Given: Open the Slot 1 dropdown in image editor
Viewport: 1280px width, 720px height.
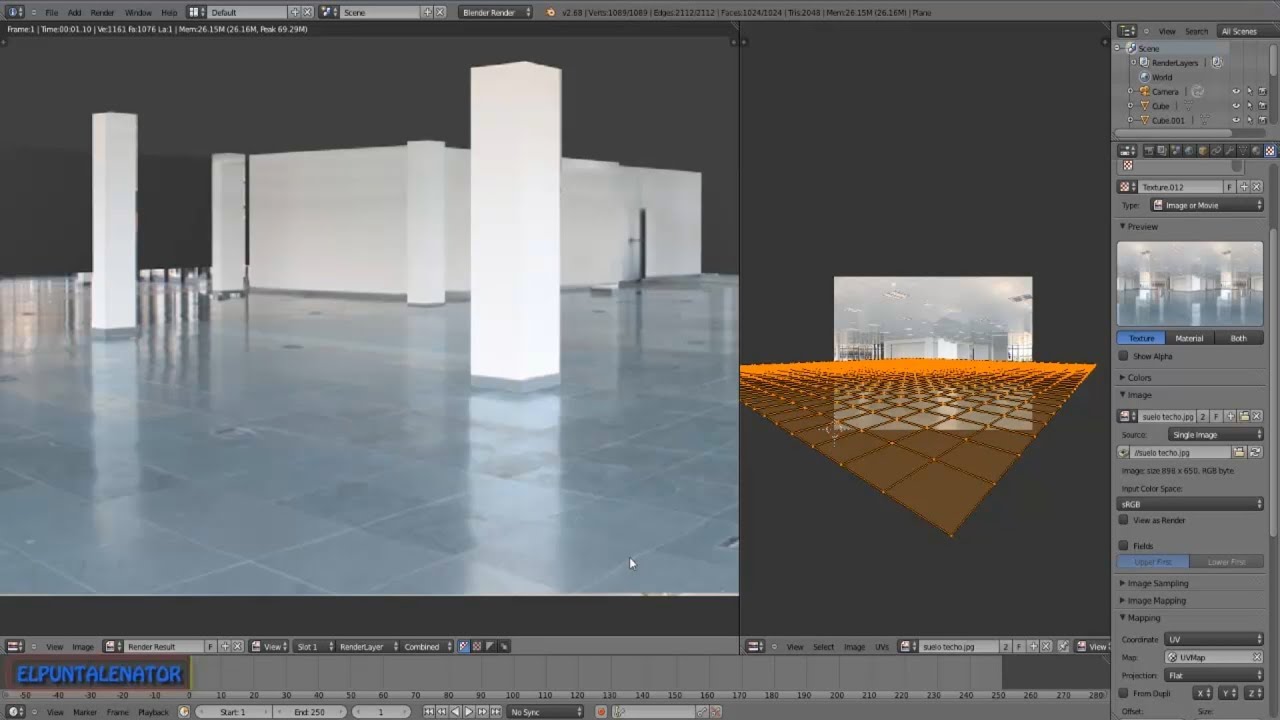Looking at the screenshot, I should pos(312,647).
